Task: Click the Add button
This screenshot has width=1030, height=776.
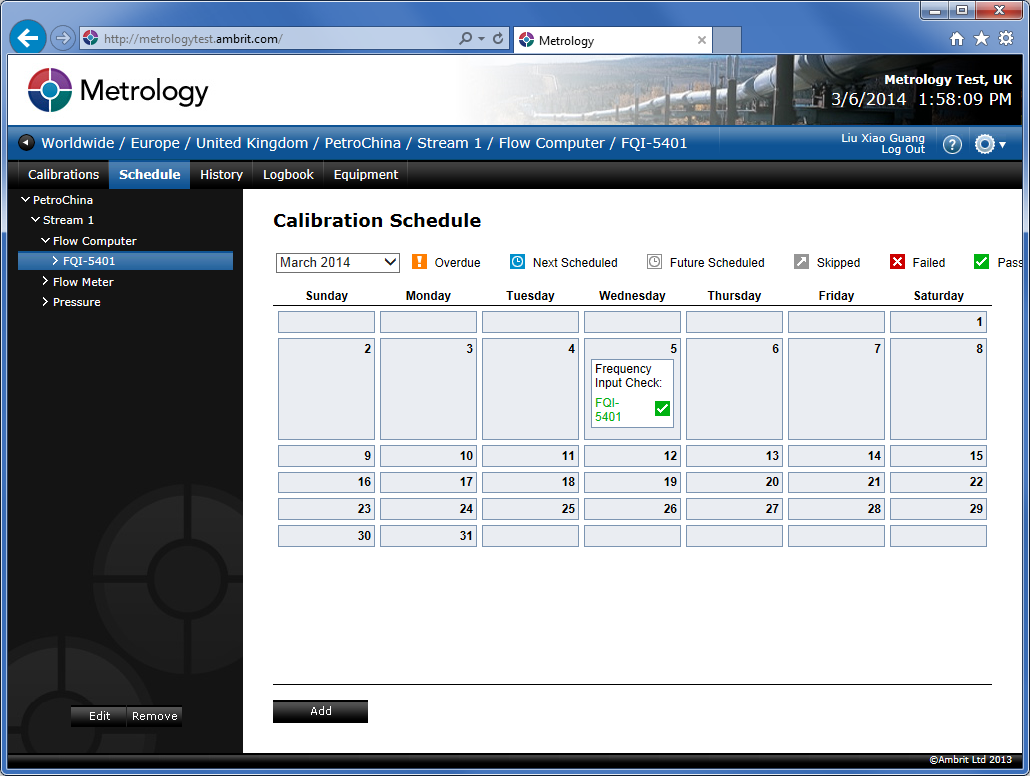Action: 320,710
